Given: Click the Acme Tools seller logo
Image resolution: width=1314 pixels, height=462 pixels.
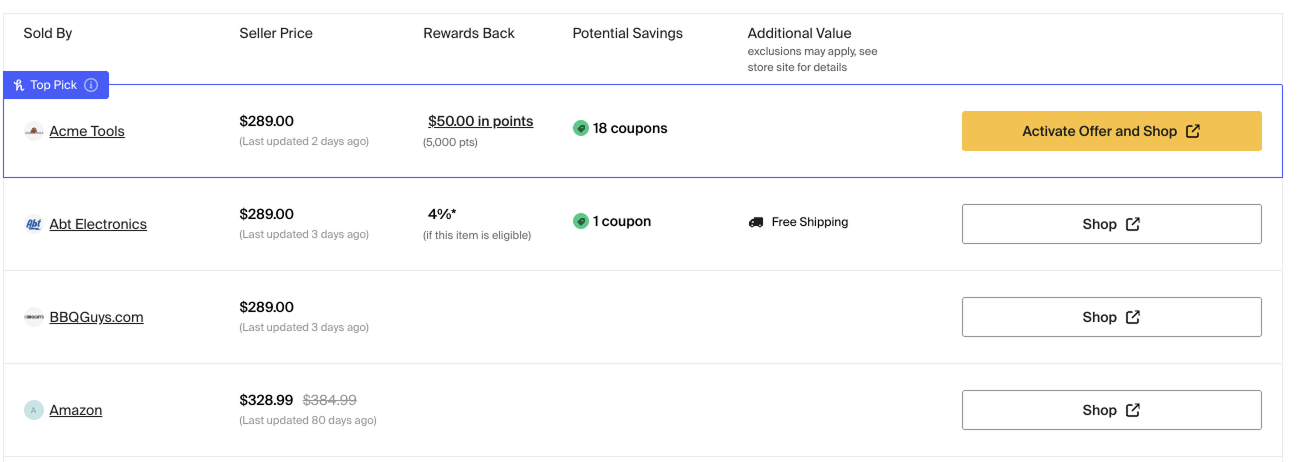Looking at the screenshot, I should 34,131.
